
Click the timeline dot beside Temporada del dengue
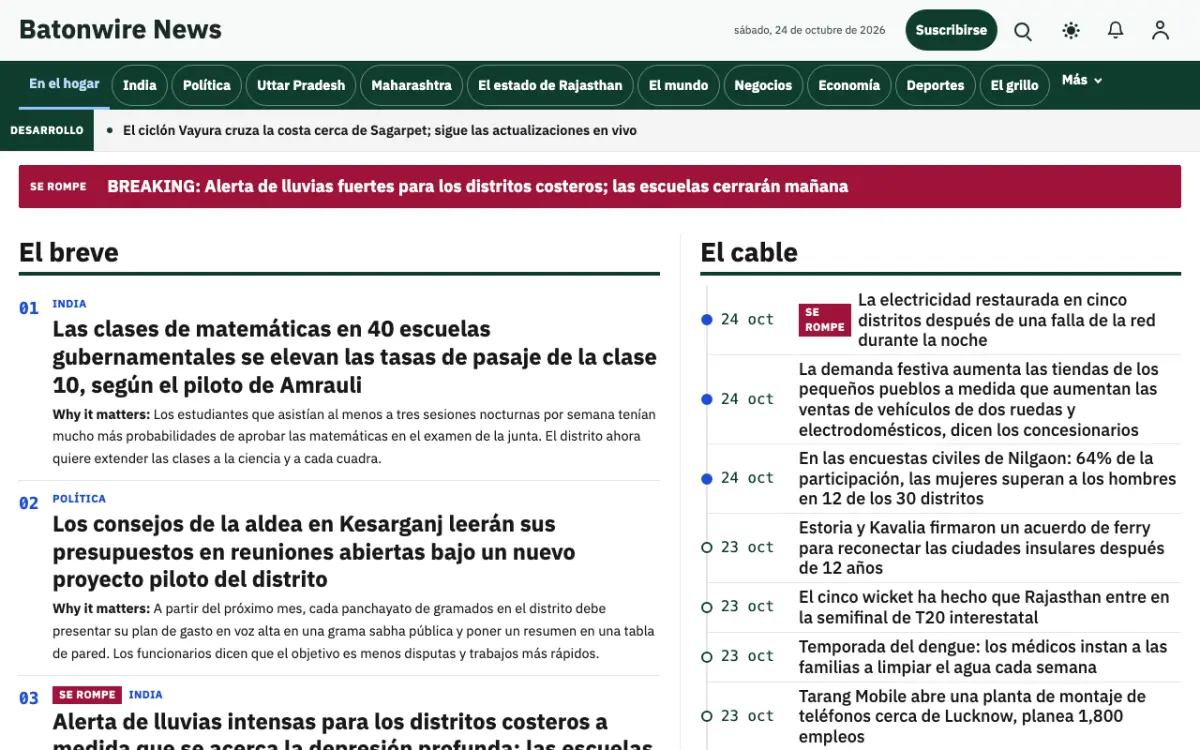[707, 657]
